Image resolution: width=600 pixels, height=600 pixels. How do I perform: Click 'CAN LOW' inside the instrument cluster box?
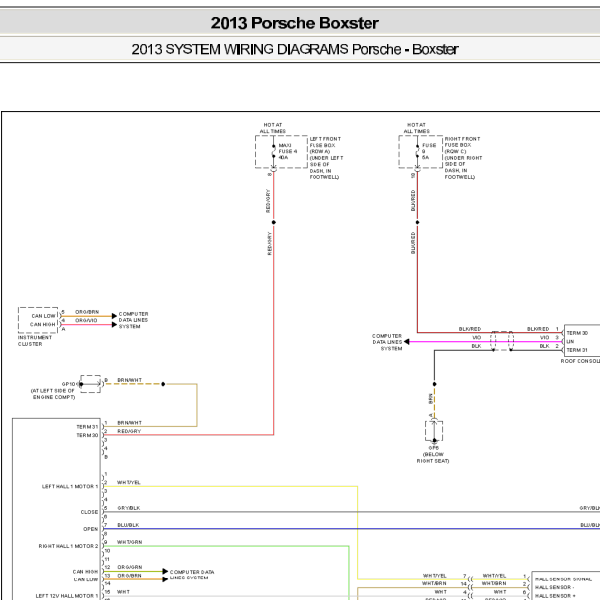(43, 316)
